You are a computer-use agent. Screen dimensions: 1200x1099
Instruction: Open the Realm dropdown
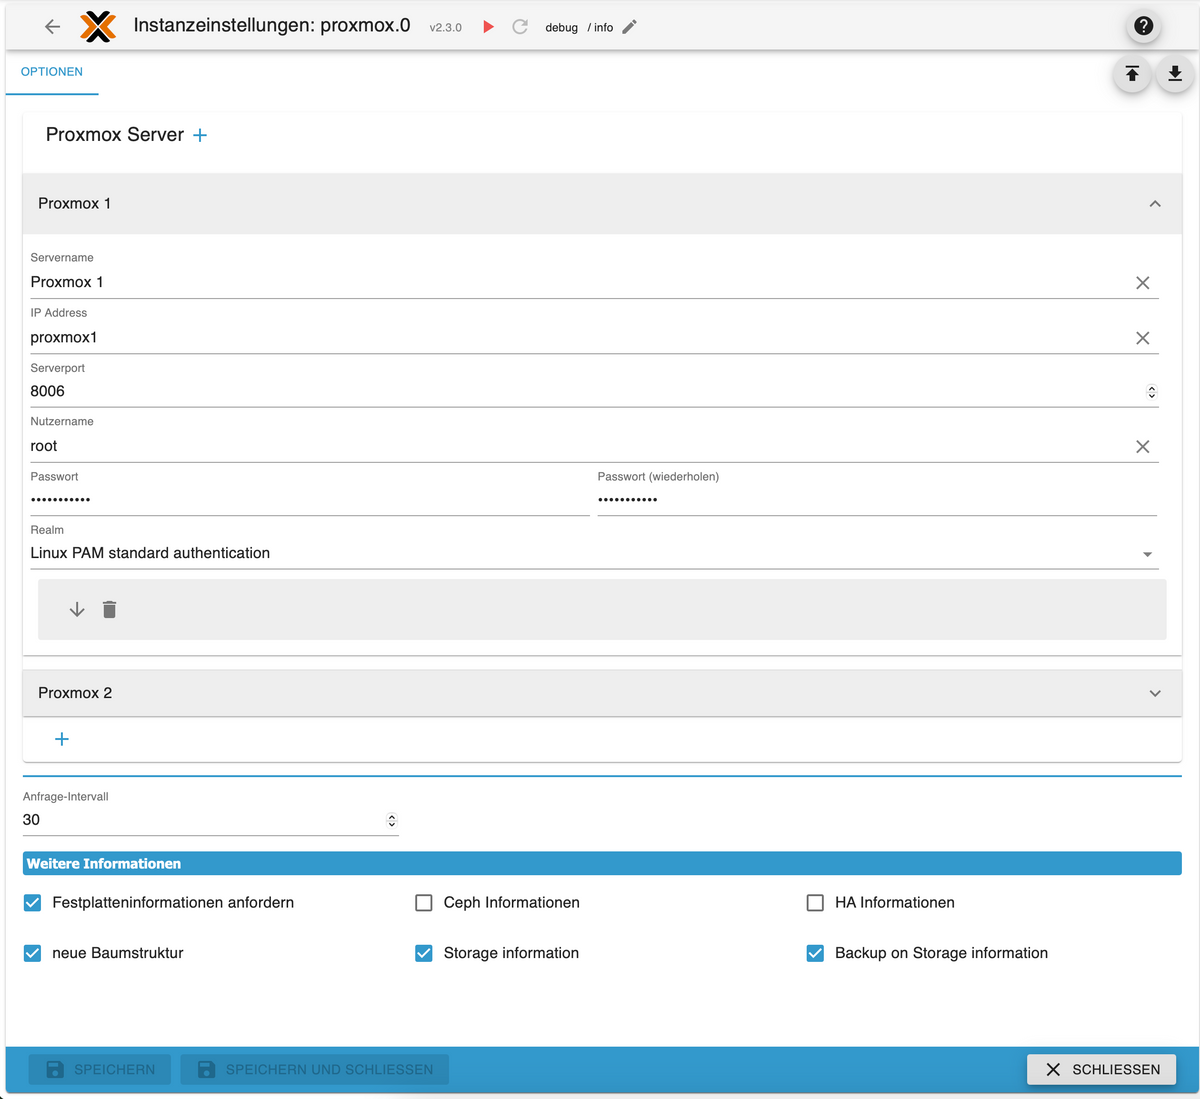coord(594,553)
